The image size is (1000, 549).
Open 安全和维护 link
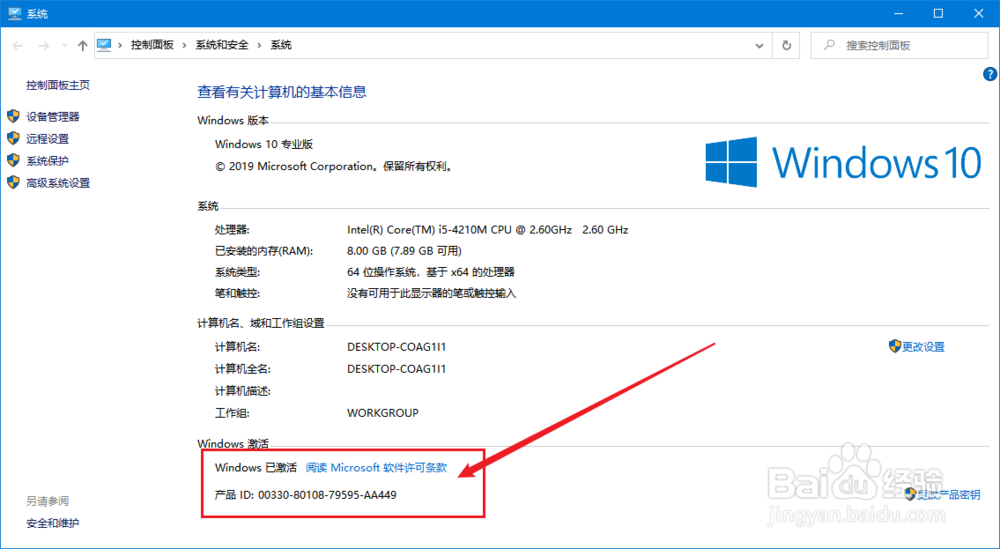pos(53,523)
